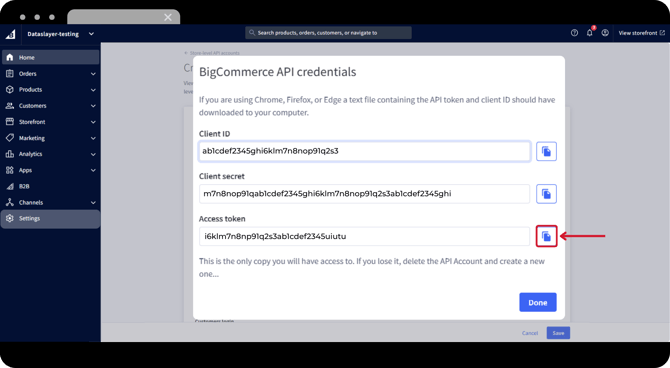Click the B2B sidebar icon
The height and width of the screenshot is (368, 670).
(x=10, y=186)
